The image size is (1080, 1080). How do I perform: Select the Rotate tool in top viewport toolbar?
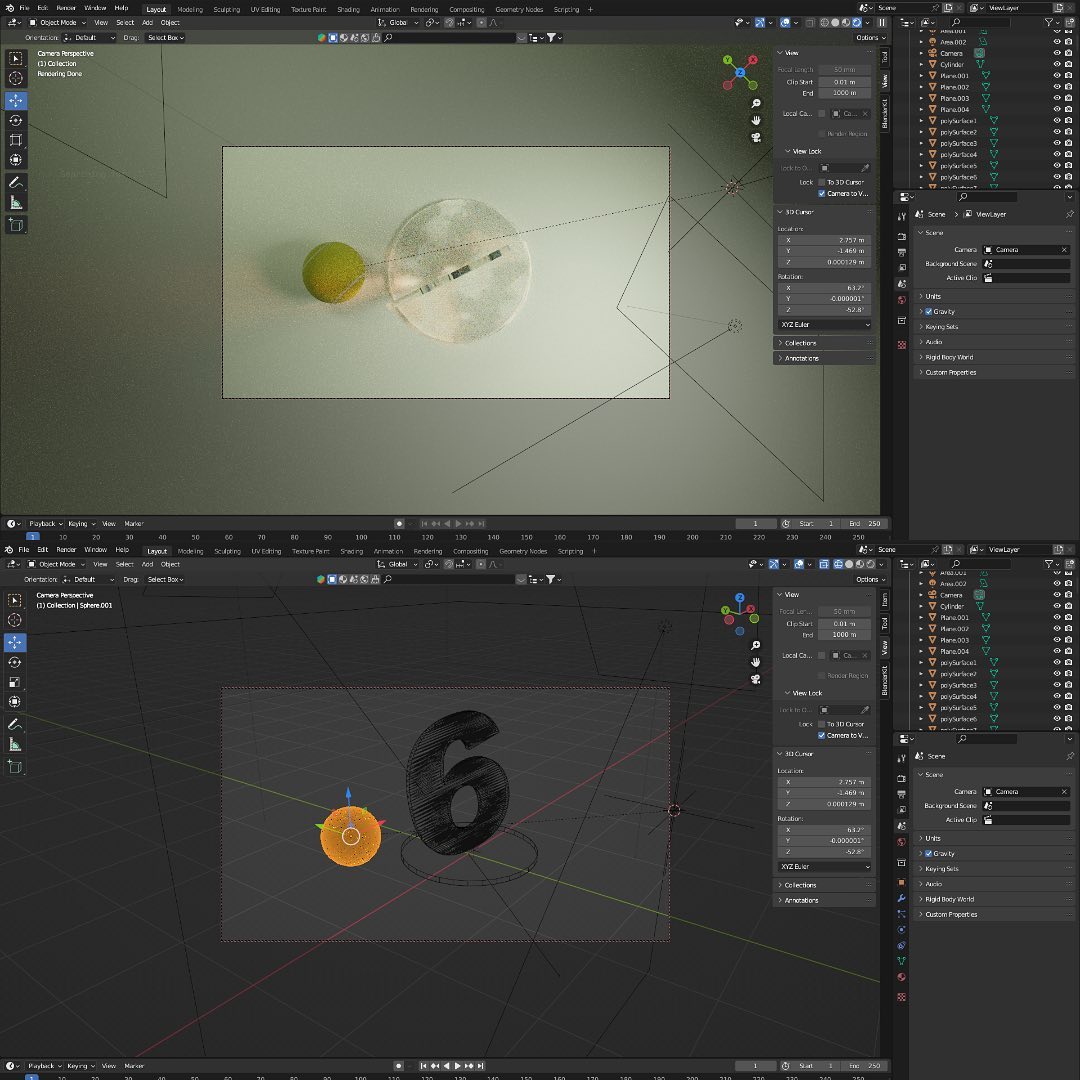coord(16,120)
